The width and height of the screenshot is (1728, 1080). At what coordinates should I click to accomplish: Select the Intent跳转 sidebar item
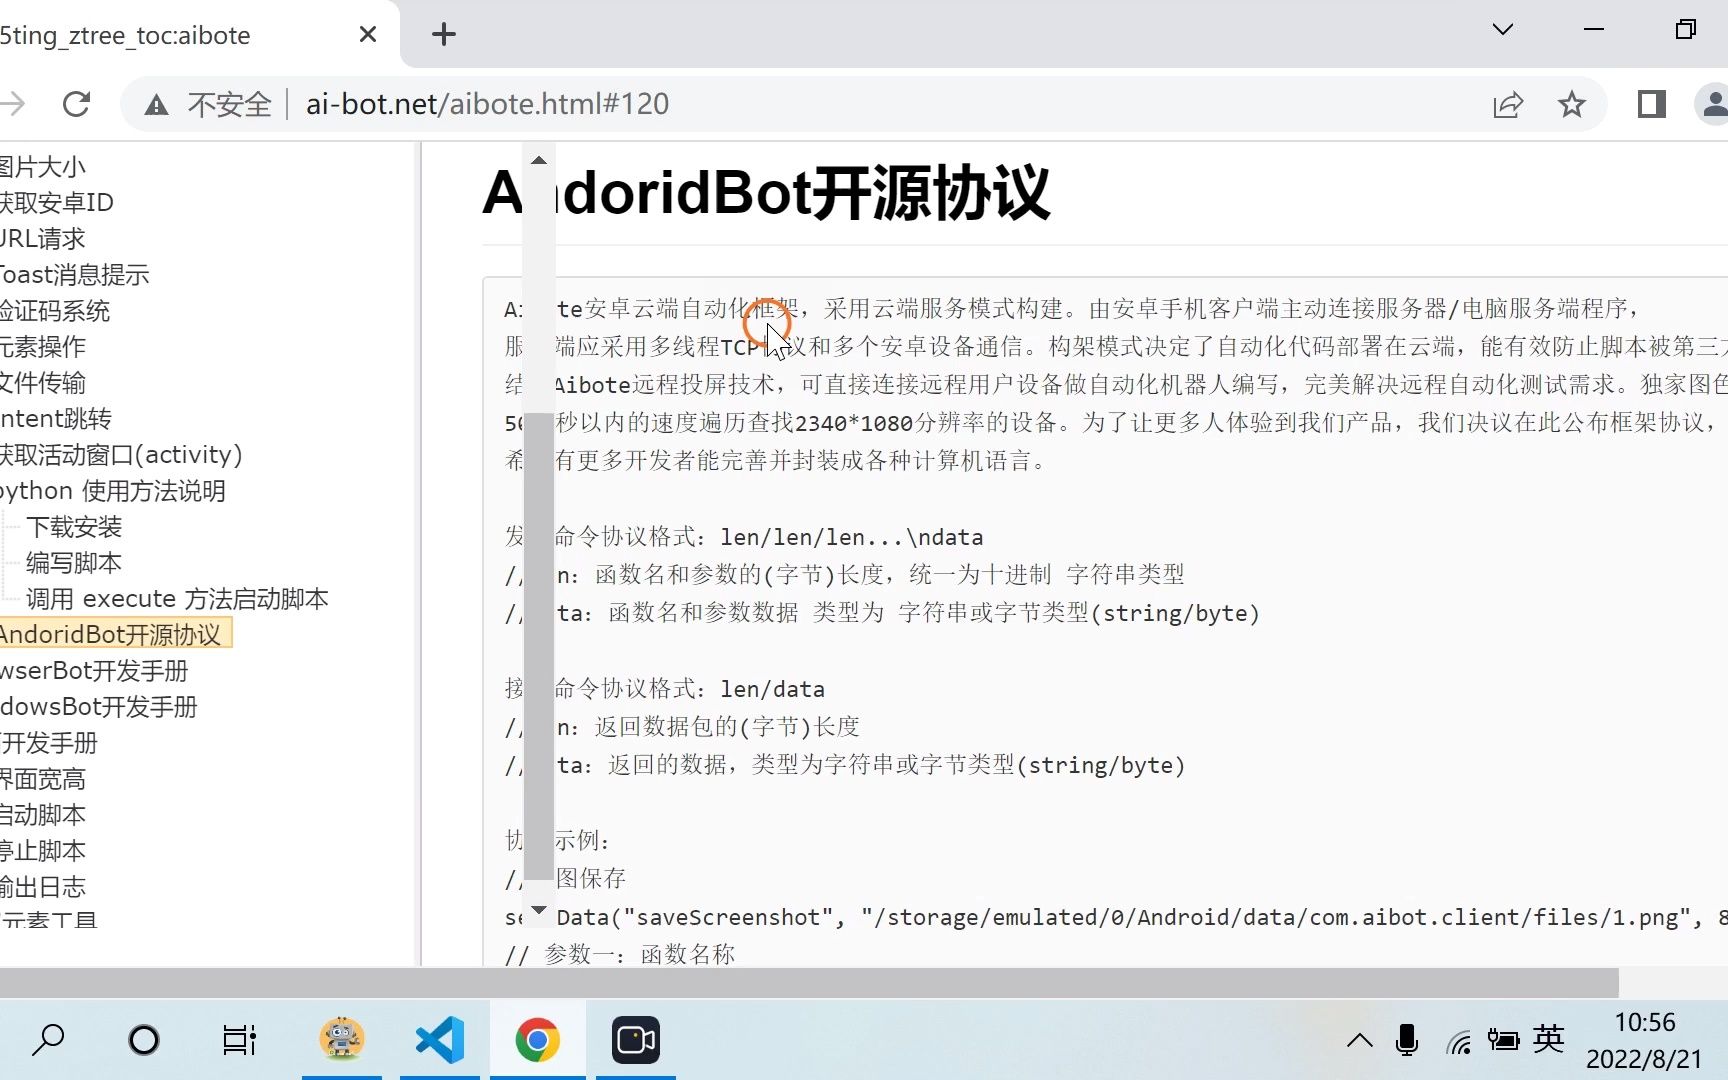(x=56, y=419)
